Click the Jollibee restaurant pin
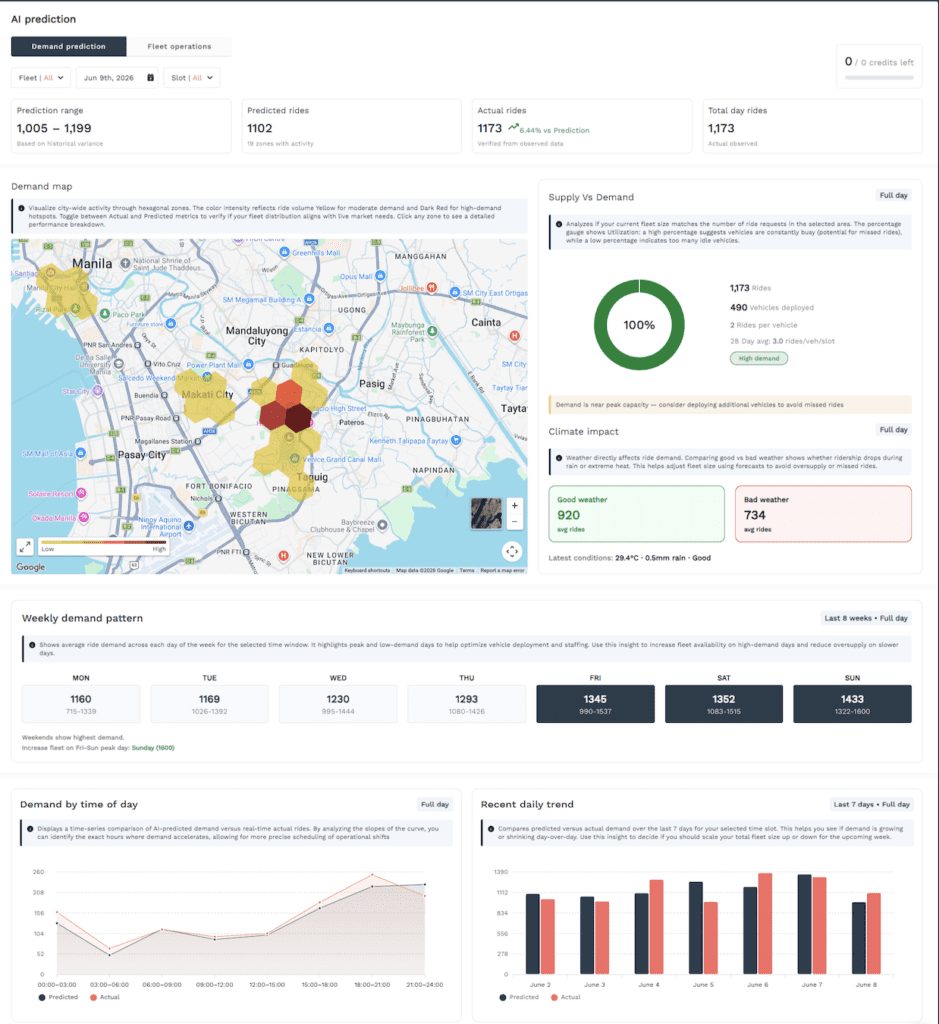 432,287
